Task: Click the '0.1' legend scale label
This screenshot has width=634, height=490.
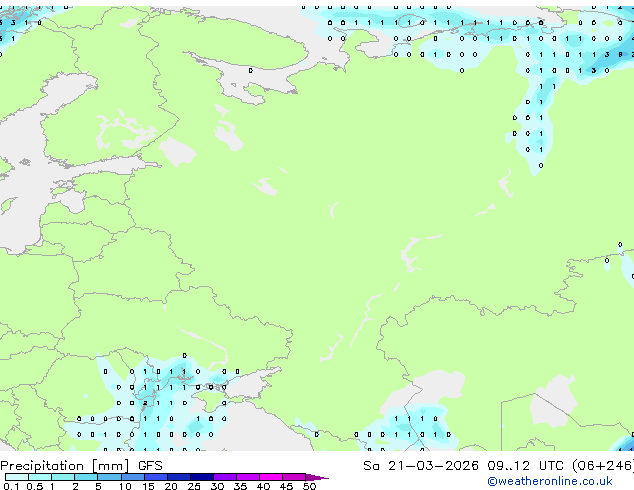Action: point(11,486)
